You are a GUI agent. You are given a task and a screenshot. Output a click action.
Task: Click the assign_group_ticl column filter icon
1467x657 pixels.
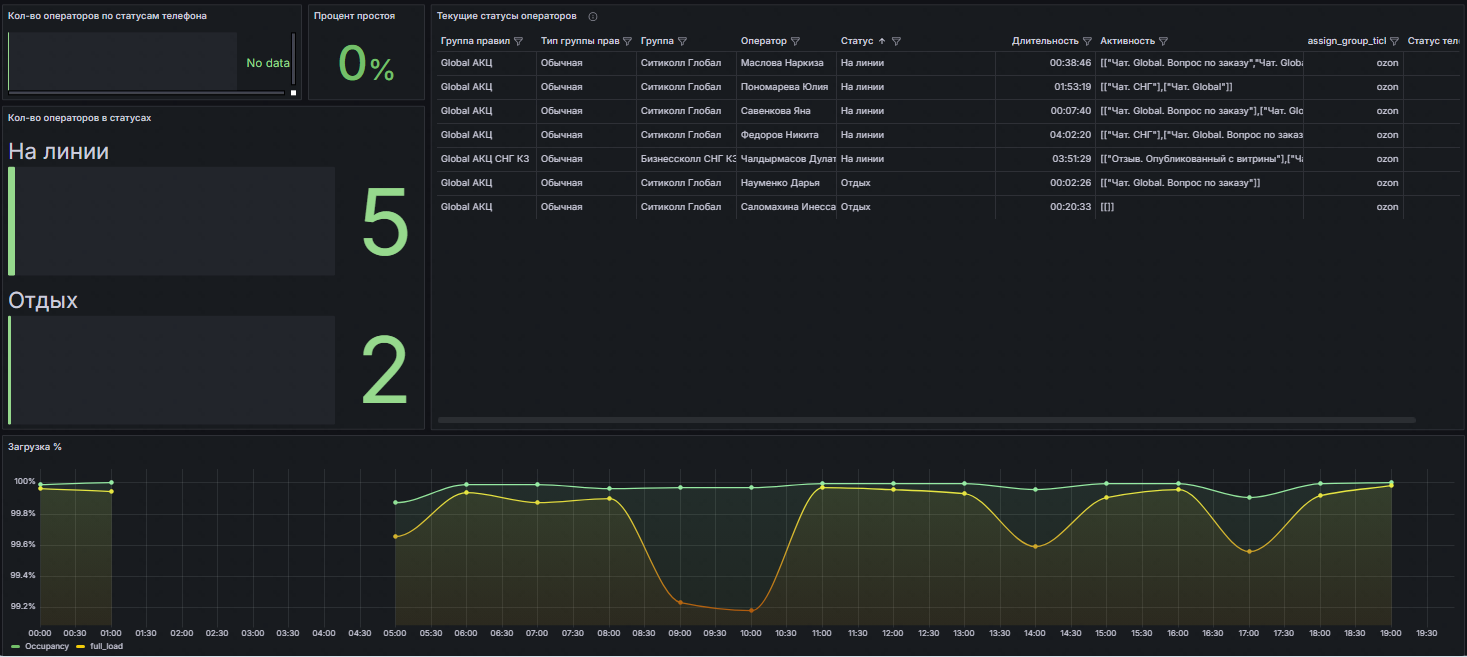tap(1394, 42)
